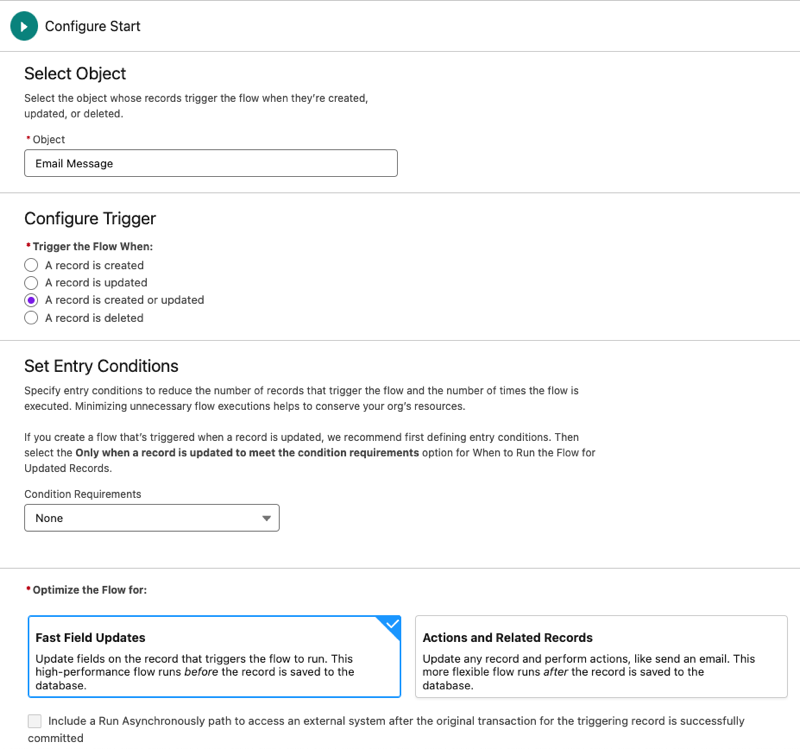Select 'A record is deleted' radio button
The height and width of the screenshot is (749, 800).
pyautogui.click(x=31, y=318)
